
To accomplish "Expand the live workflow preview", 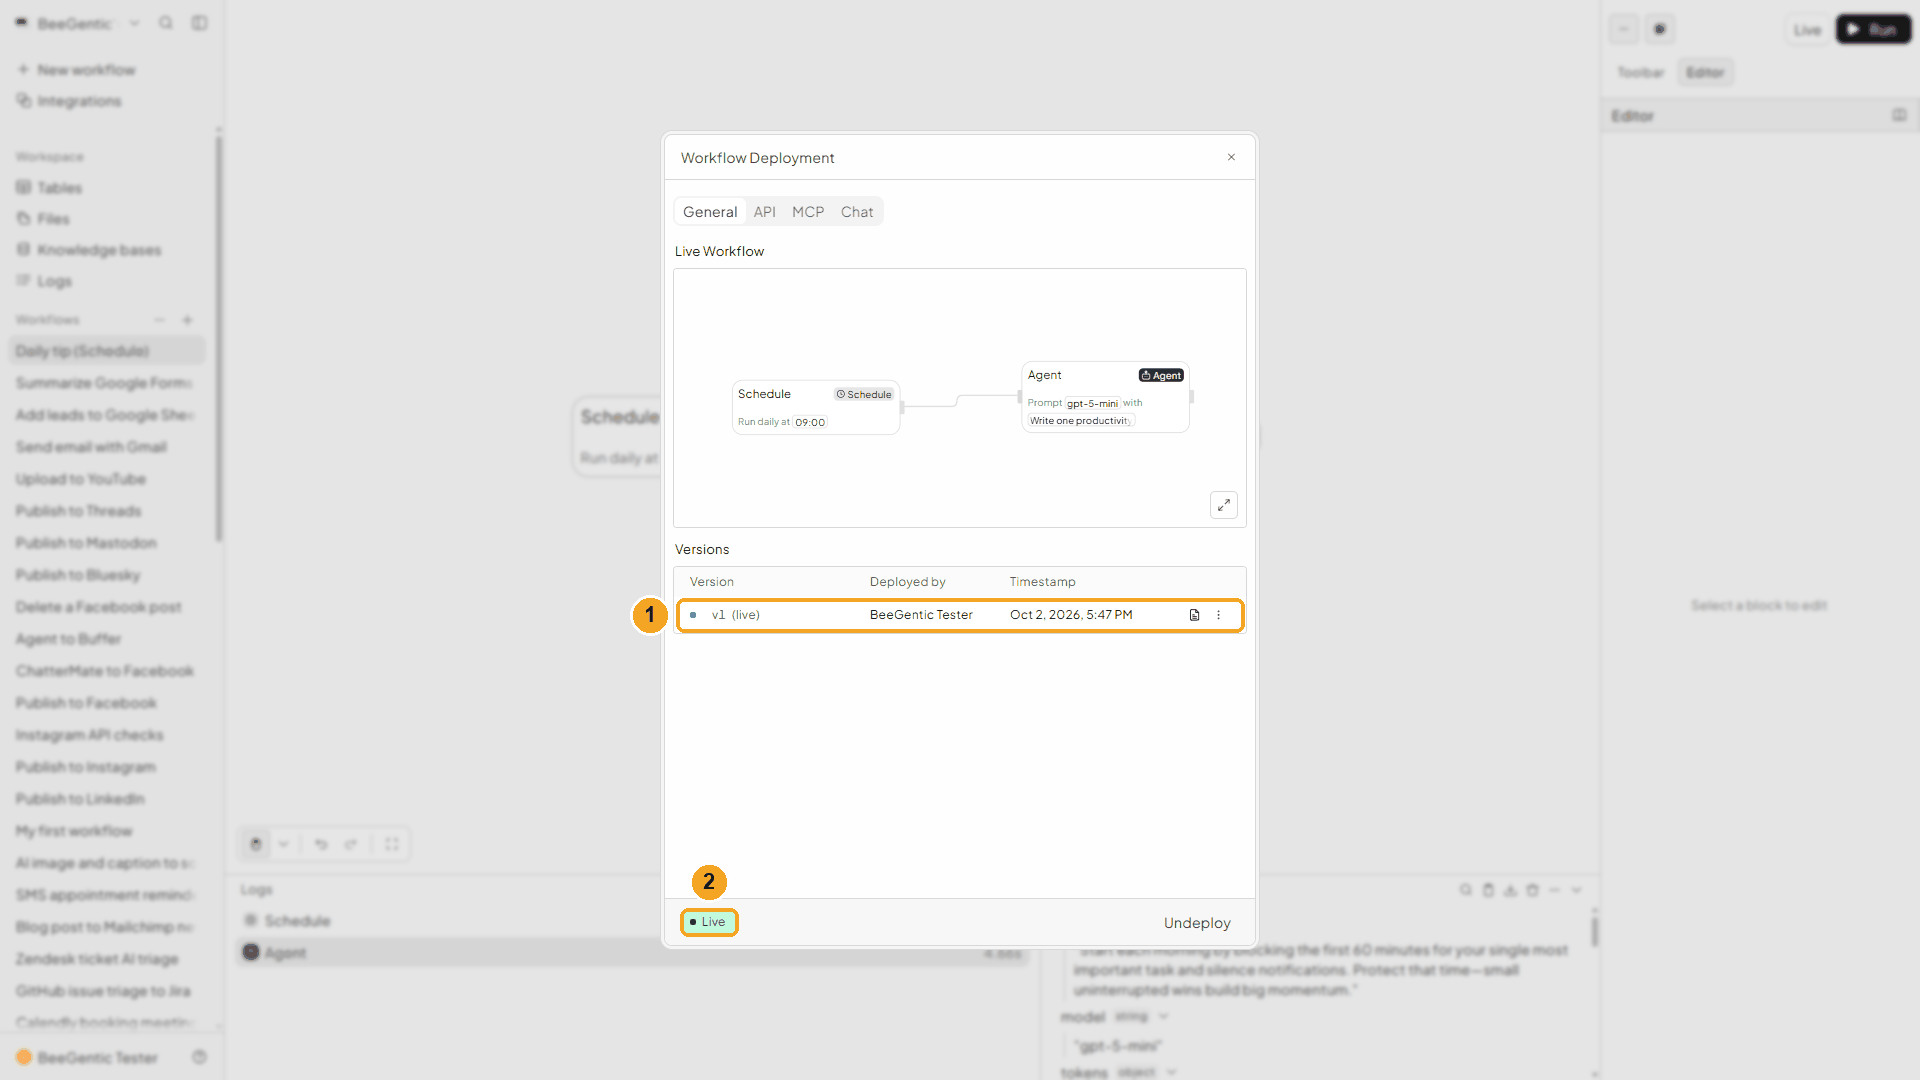I will pyautogui.click(x=1224, y=505).
